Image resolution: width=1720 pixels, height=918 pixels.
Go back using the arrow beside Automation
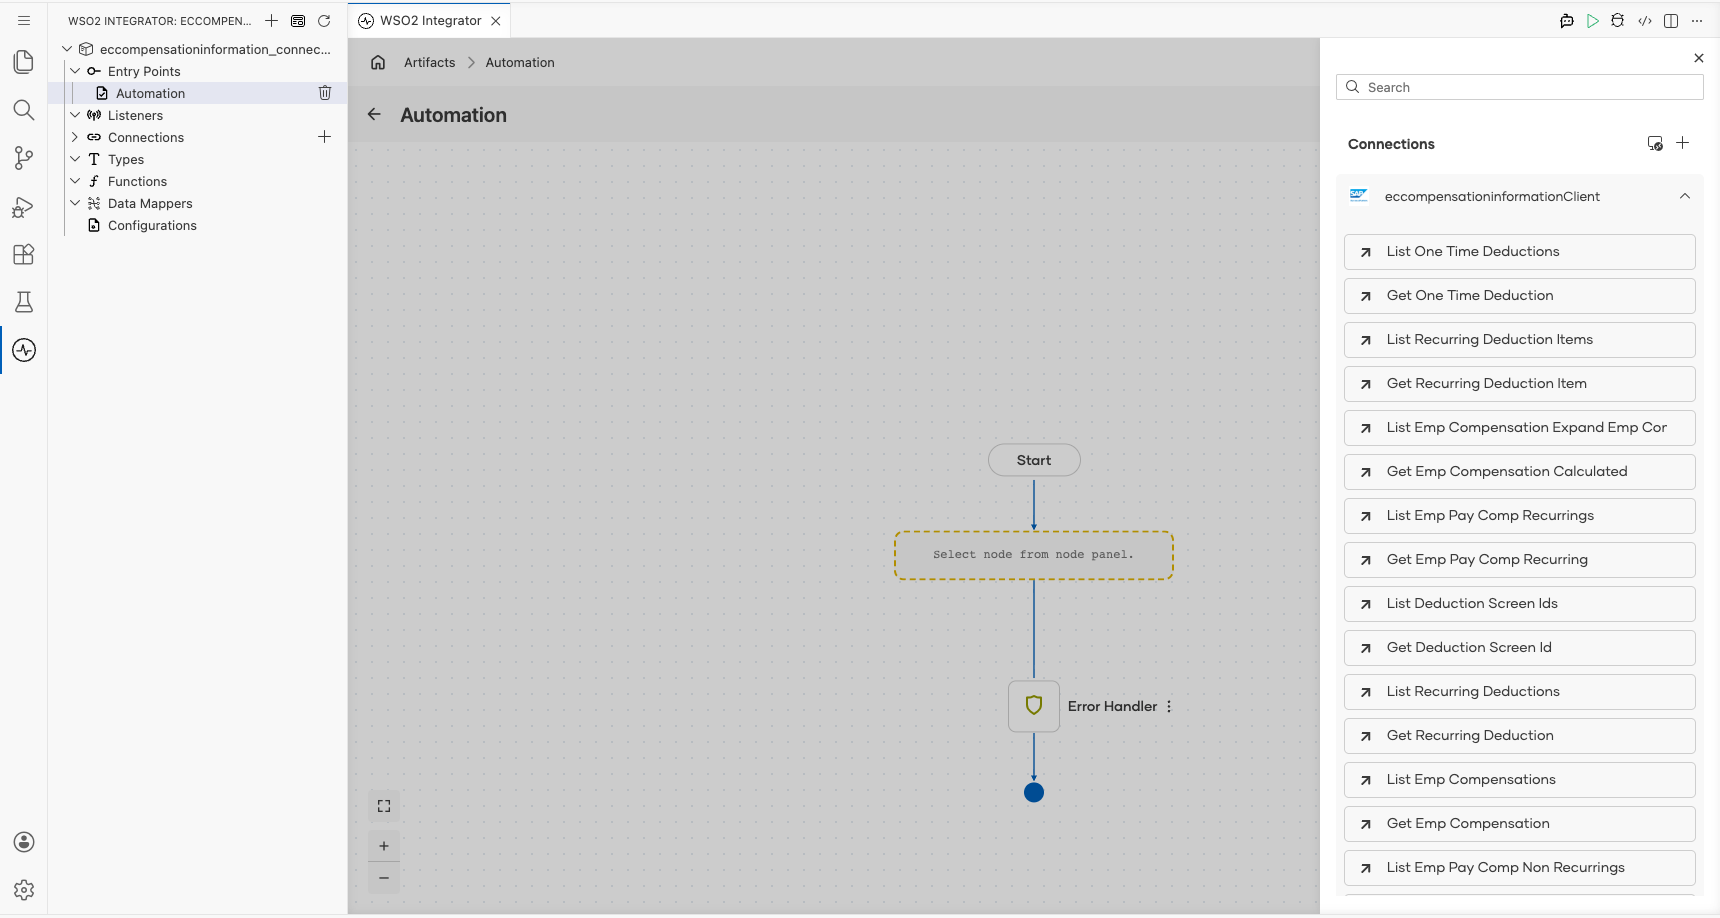pos(374,114)
